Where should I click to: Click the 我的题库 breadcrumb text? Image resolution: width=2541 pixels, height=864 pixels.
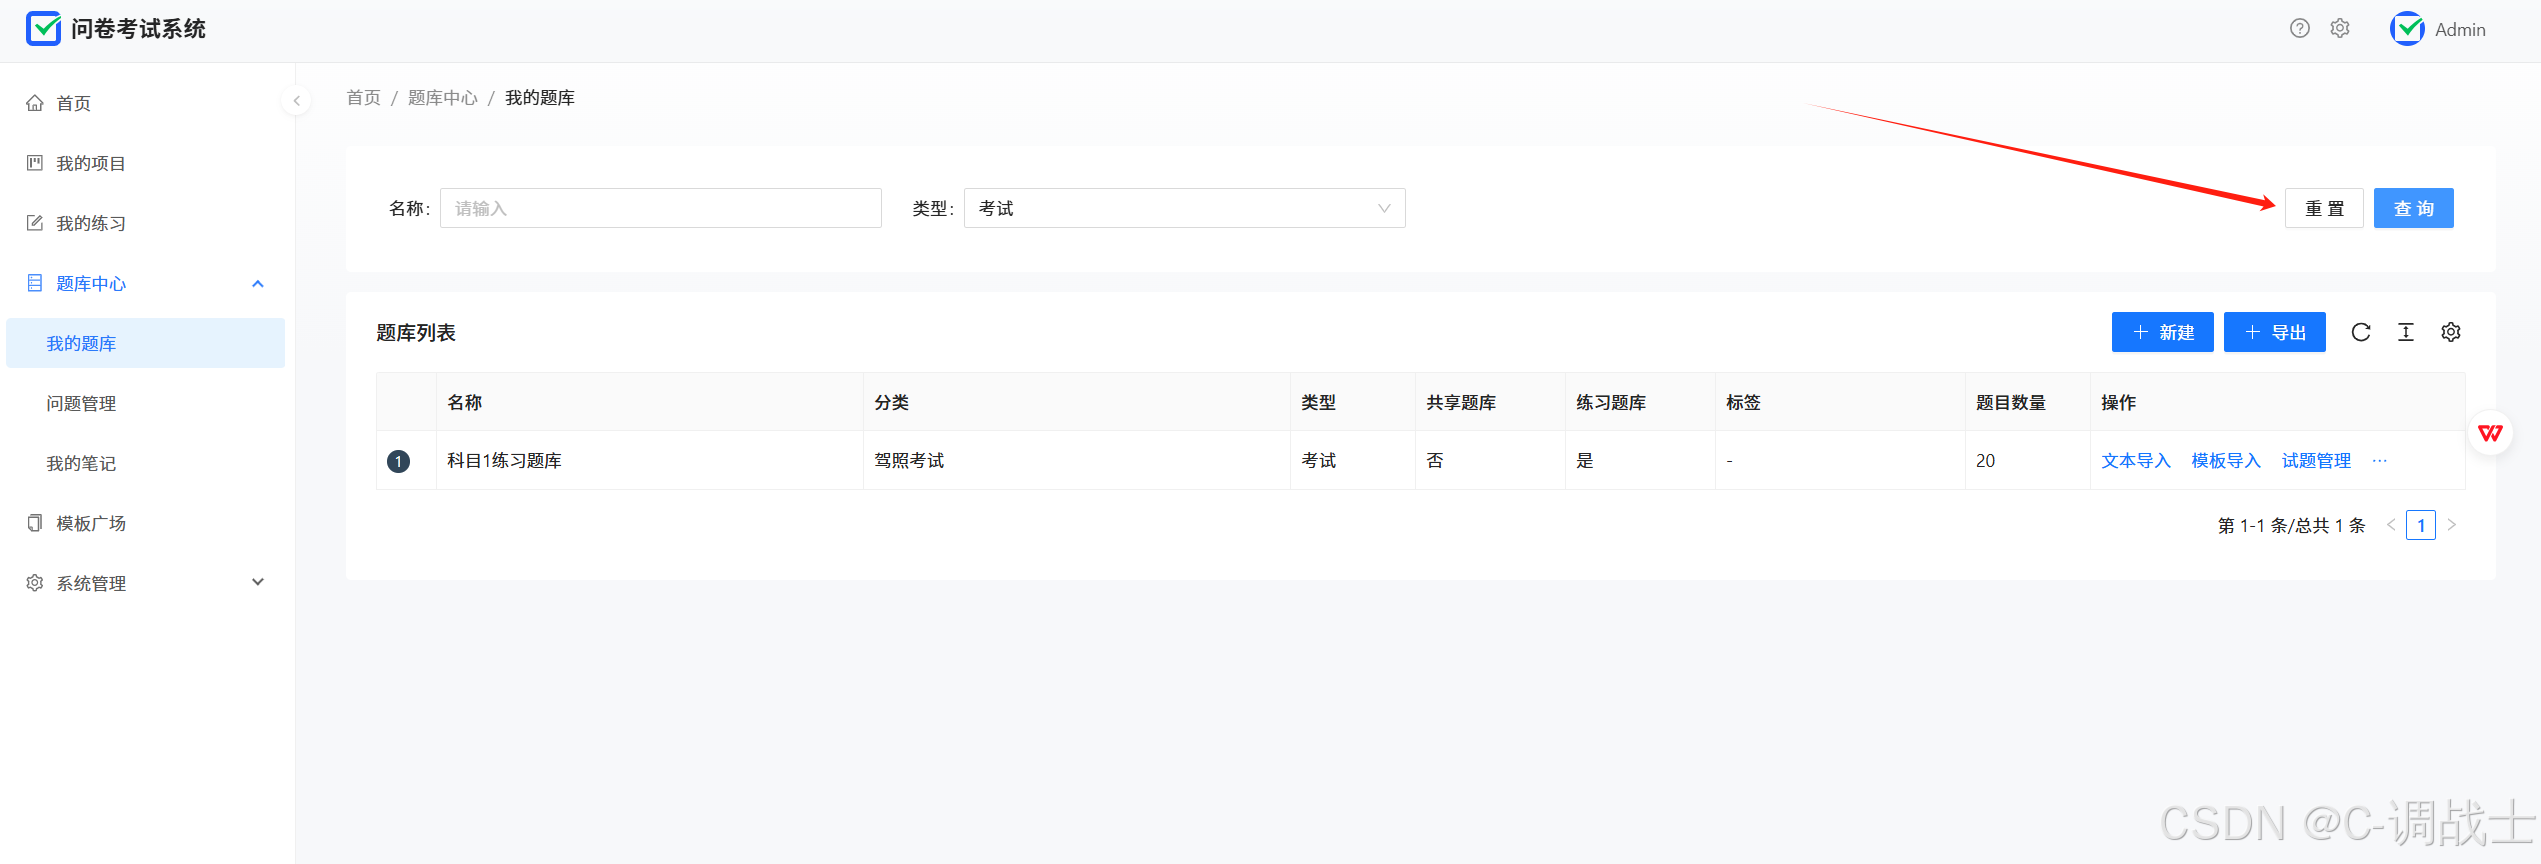540,97
